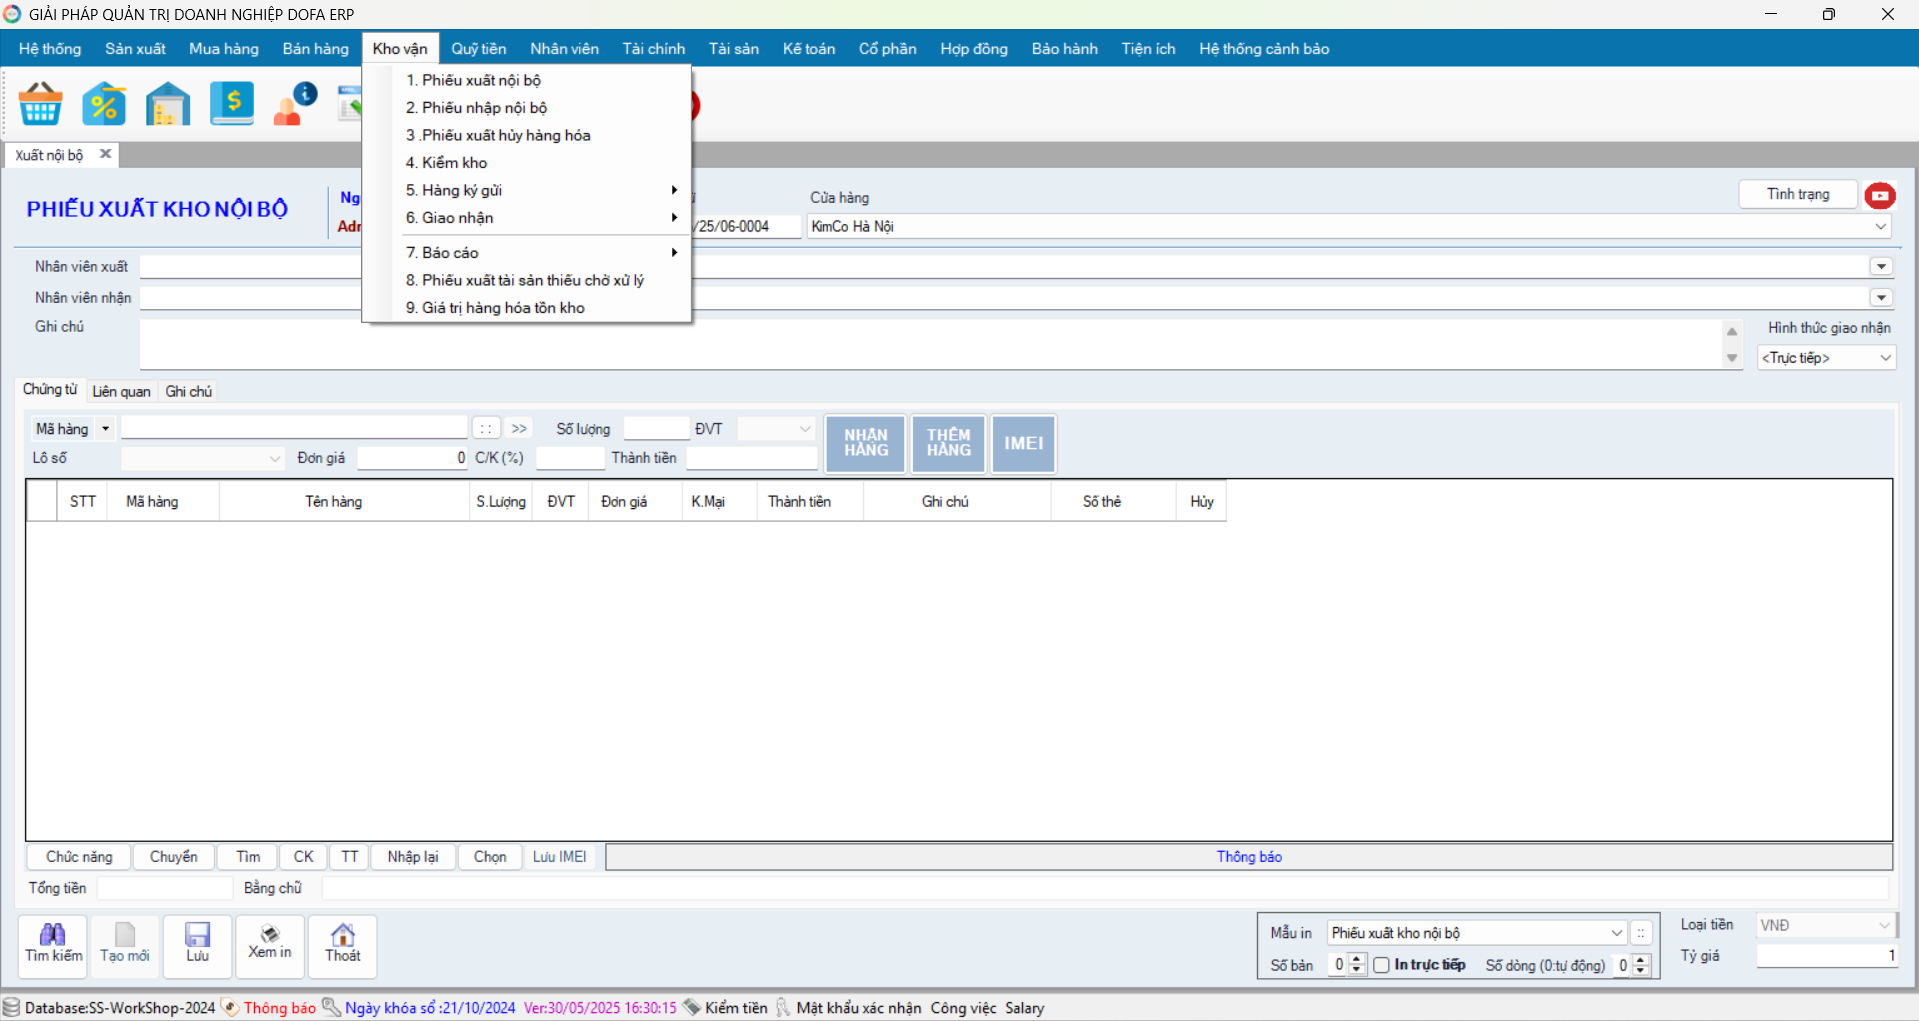1919x1021 pixels.
Task: Click Salary in the status bar
Action: point(1025,1008)
